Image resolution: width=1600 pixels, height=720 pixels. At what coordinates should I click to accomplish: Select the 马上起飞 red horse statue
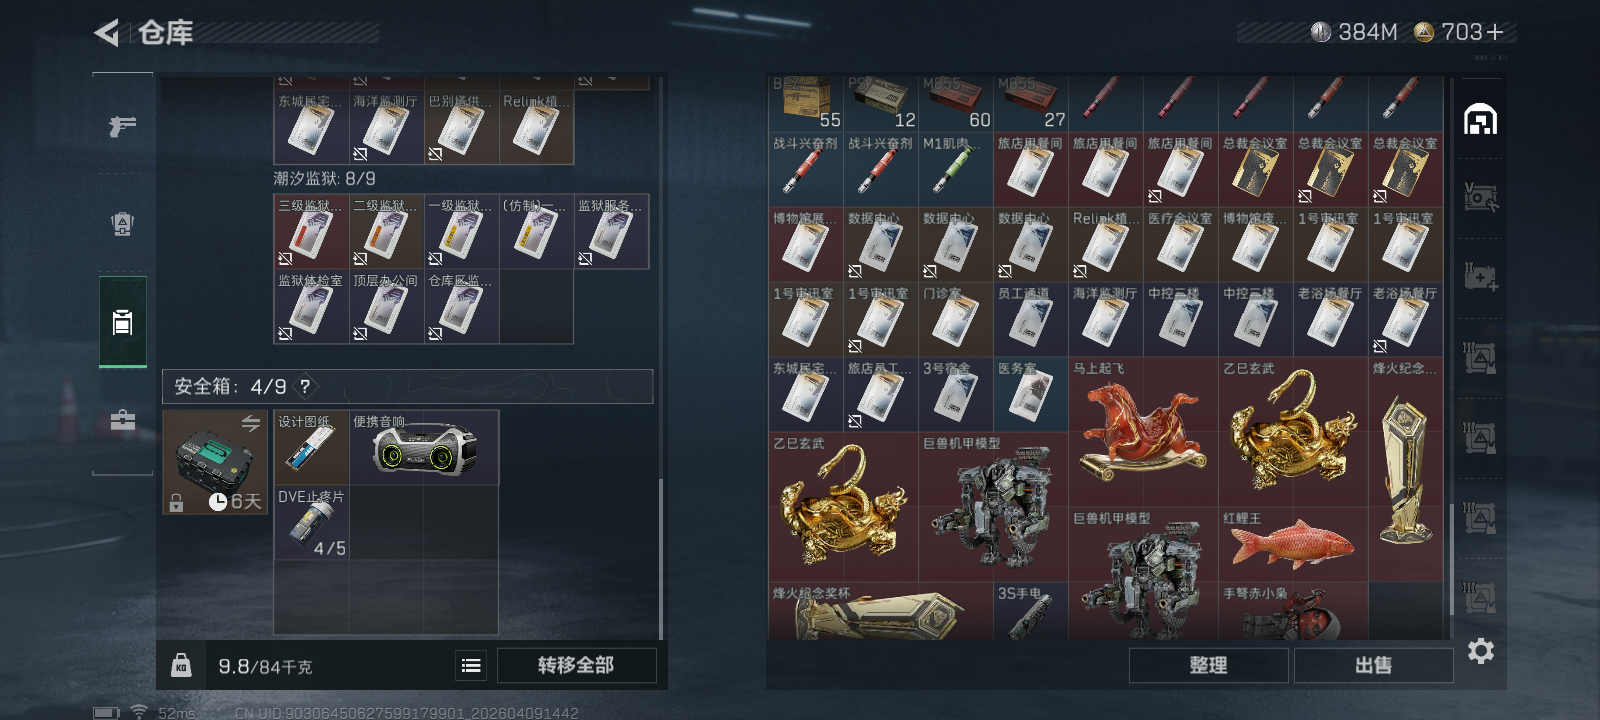point(1143,432)
